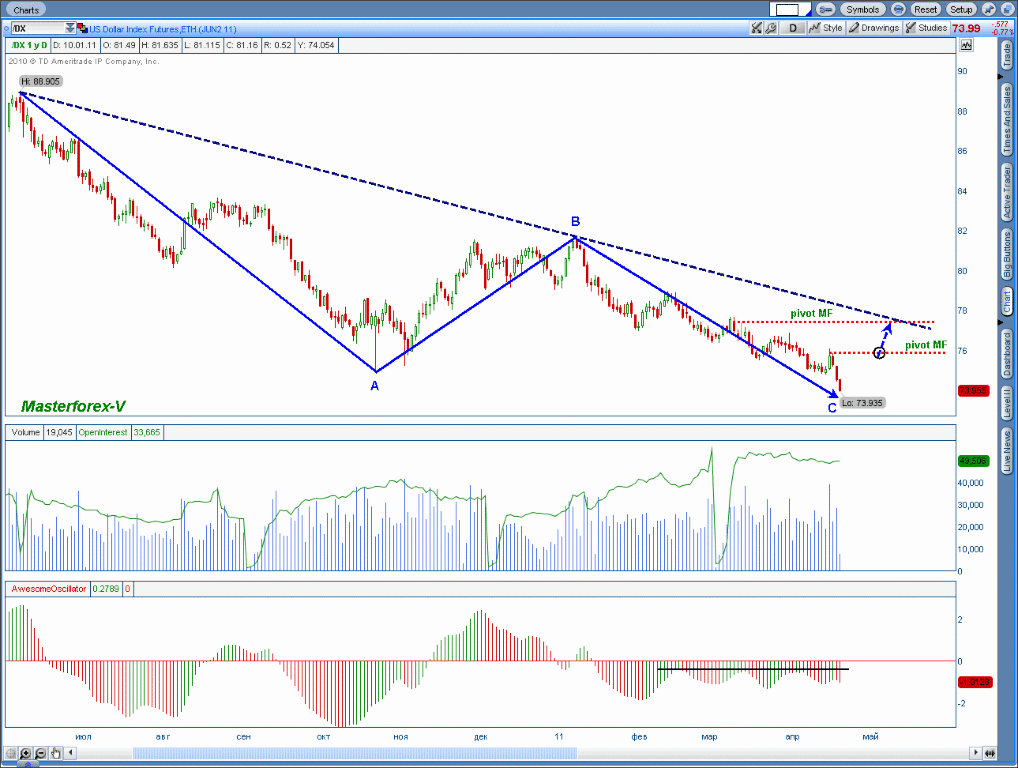1018x768 pixels.
Task: Open the Style menu
Action: 826,28
